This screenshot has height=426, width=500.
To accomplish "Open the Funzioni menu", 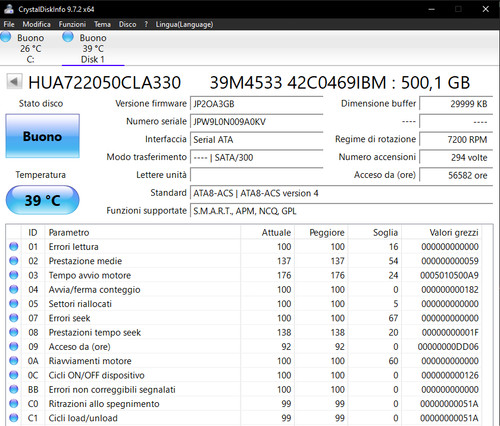I will [x=72, y=24].
